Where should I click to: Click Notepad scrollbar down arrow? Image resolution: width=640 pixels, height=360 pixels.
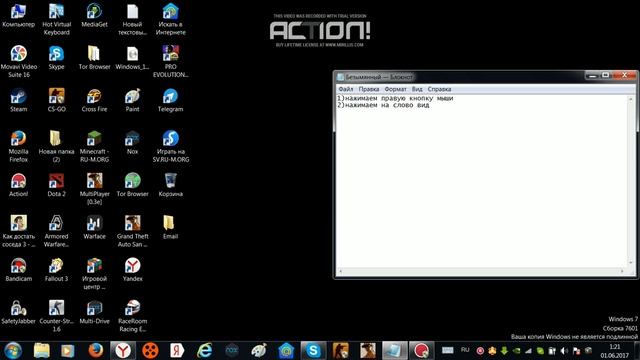pyautogui.click(x=630, y=263)
